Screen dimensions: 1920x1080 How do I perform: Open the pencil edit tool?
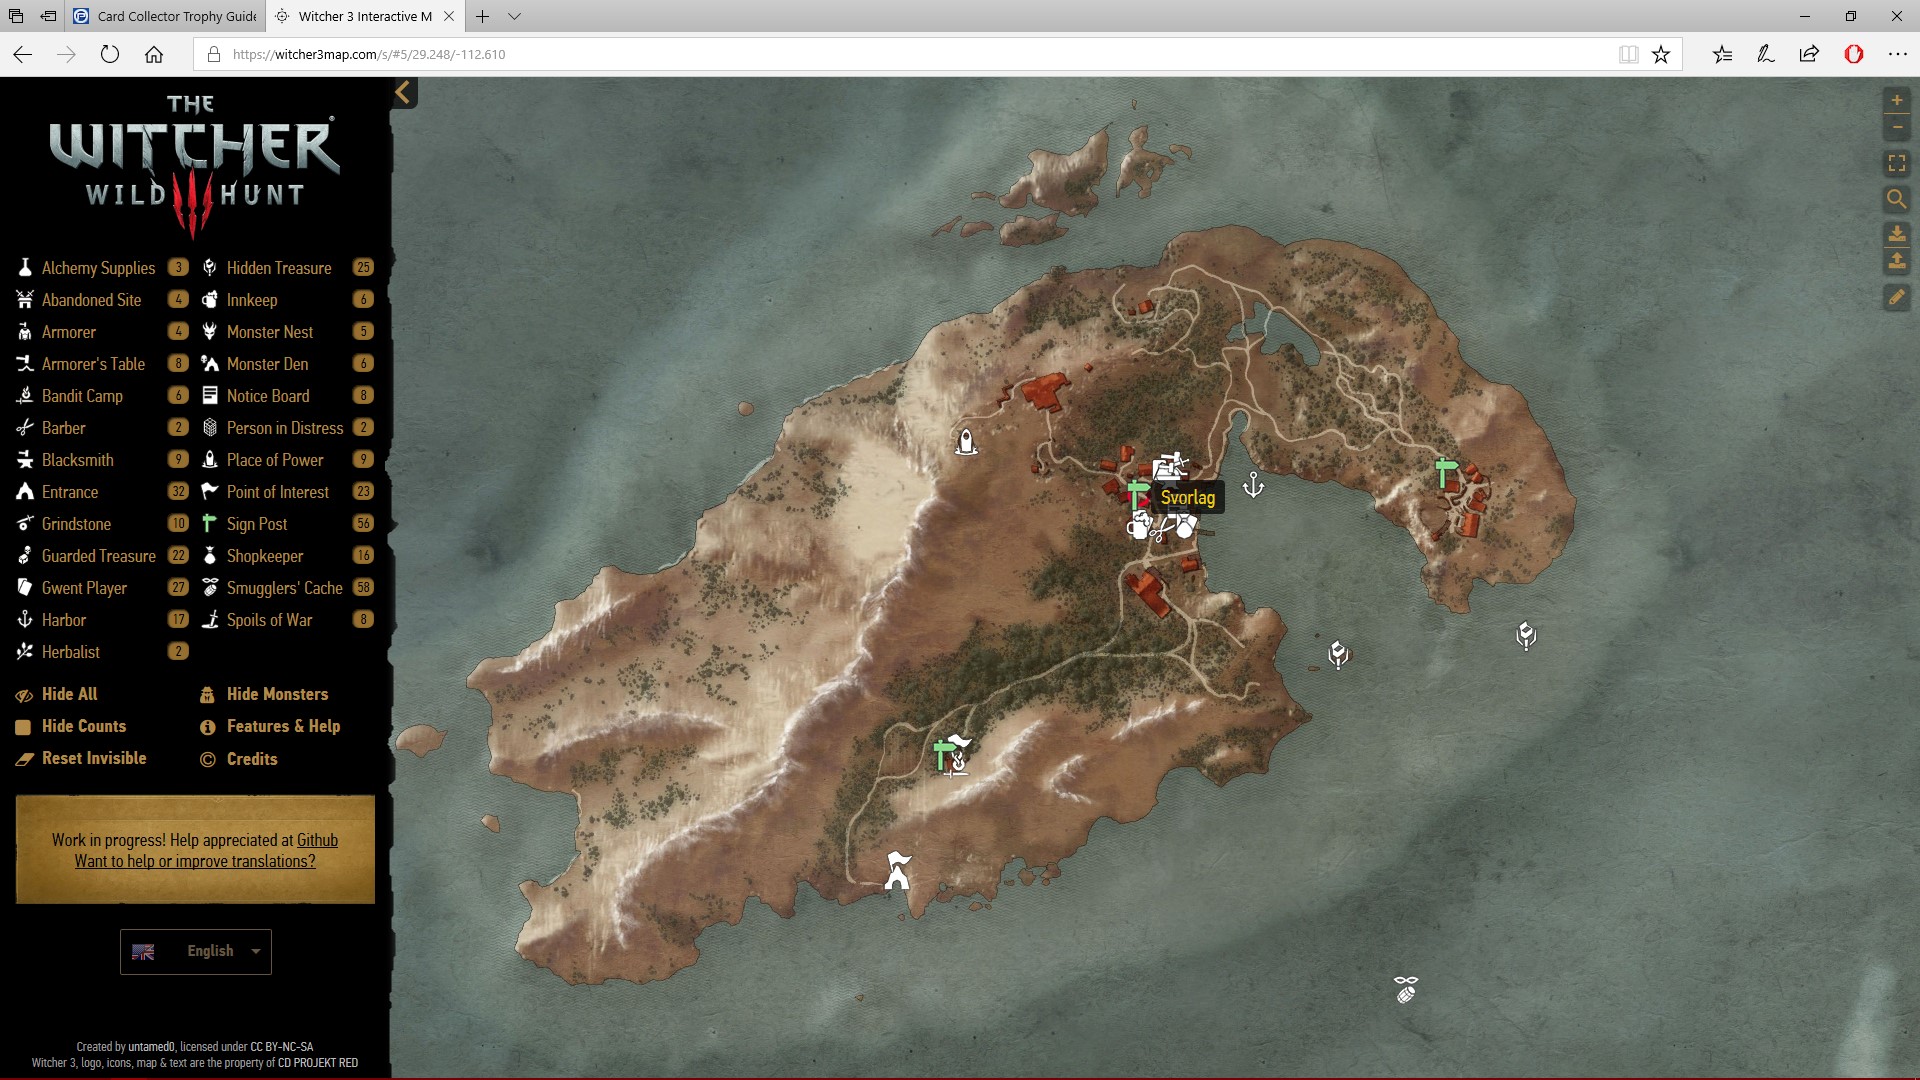coord(1896,297)
